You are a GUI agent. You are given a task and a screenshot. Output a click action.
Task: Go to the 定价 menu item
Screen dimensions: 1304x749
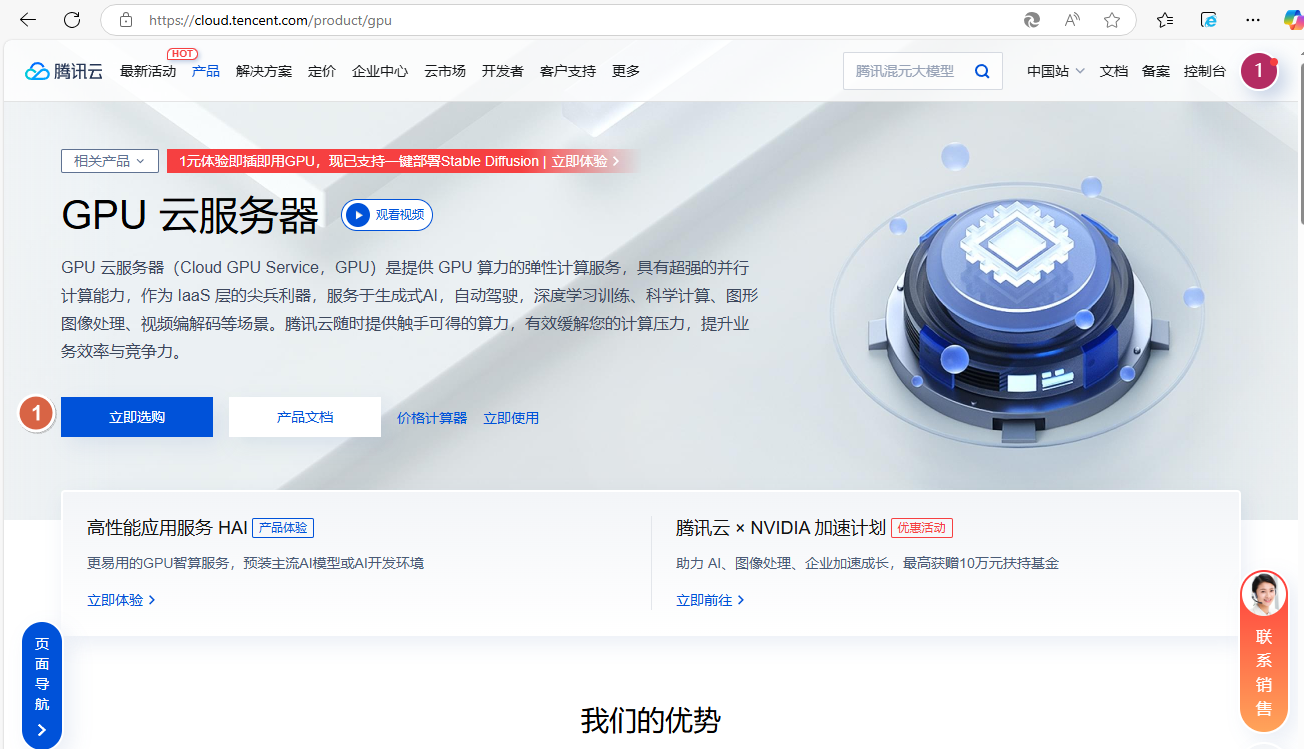[x=322, y=71]
